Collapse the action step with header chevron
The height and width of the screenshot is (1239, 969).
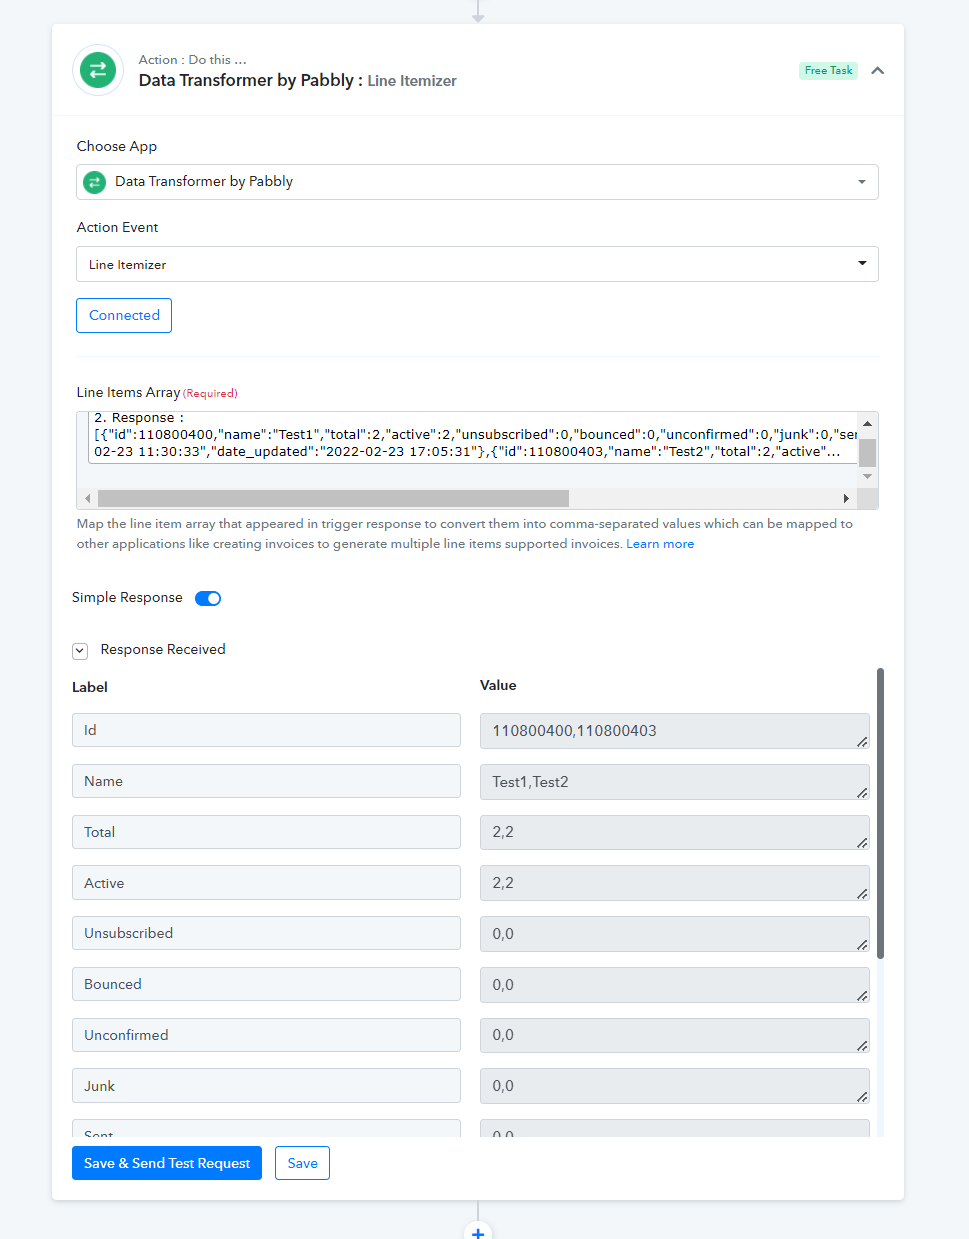coord(877,70)
